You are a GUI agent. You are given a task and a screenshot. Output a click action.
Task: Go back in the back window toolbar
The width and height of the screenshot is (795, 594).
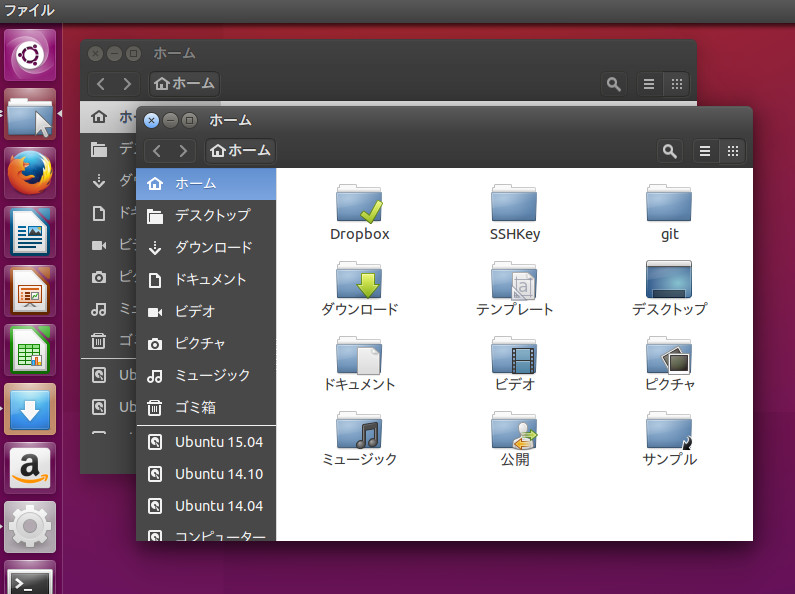101,84
